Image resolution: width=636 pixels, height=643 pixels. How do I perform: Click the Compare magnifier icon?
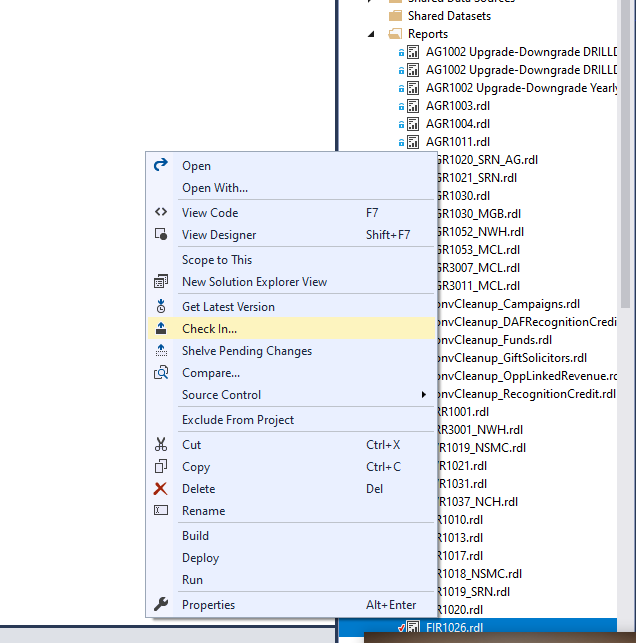coord(161,372)
